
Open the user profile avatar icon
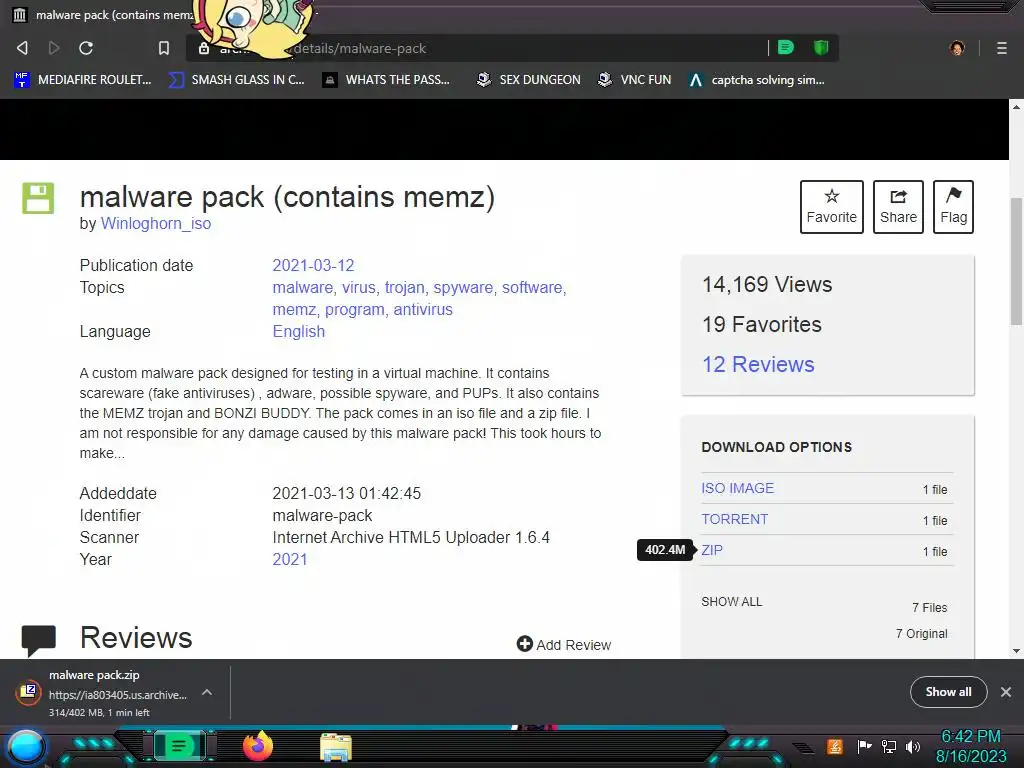click(x=957, y=48)
